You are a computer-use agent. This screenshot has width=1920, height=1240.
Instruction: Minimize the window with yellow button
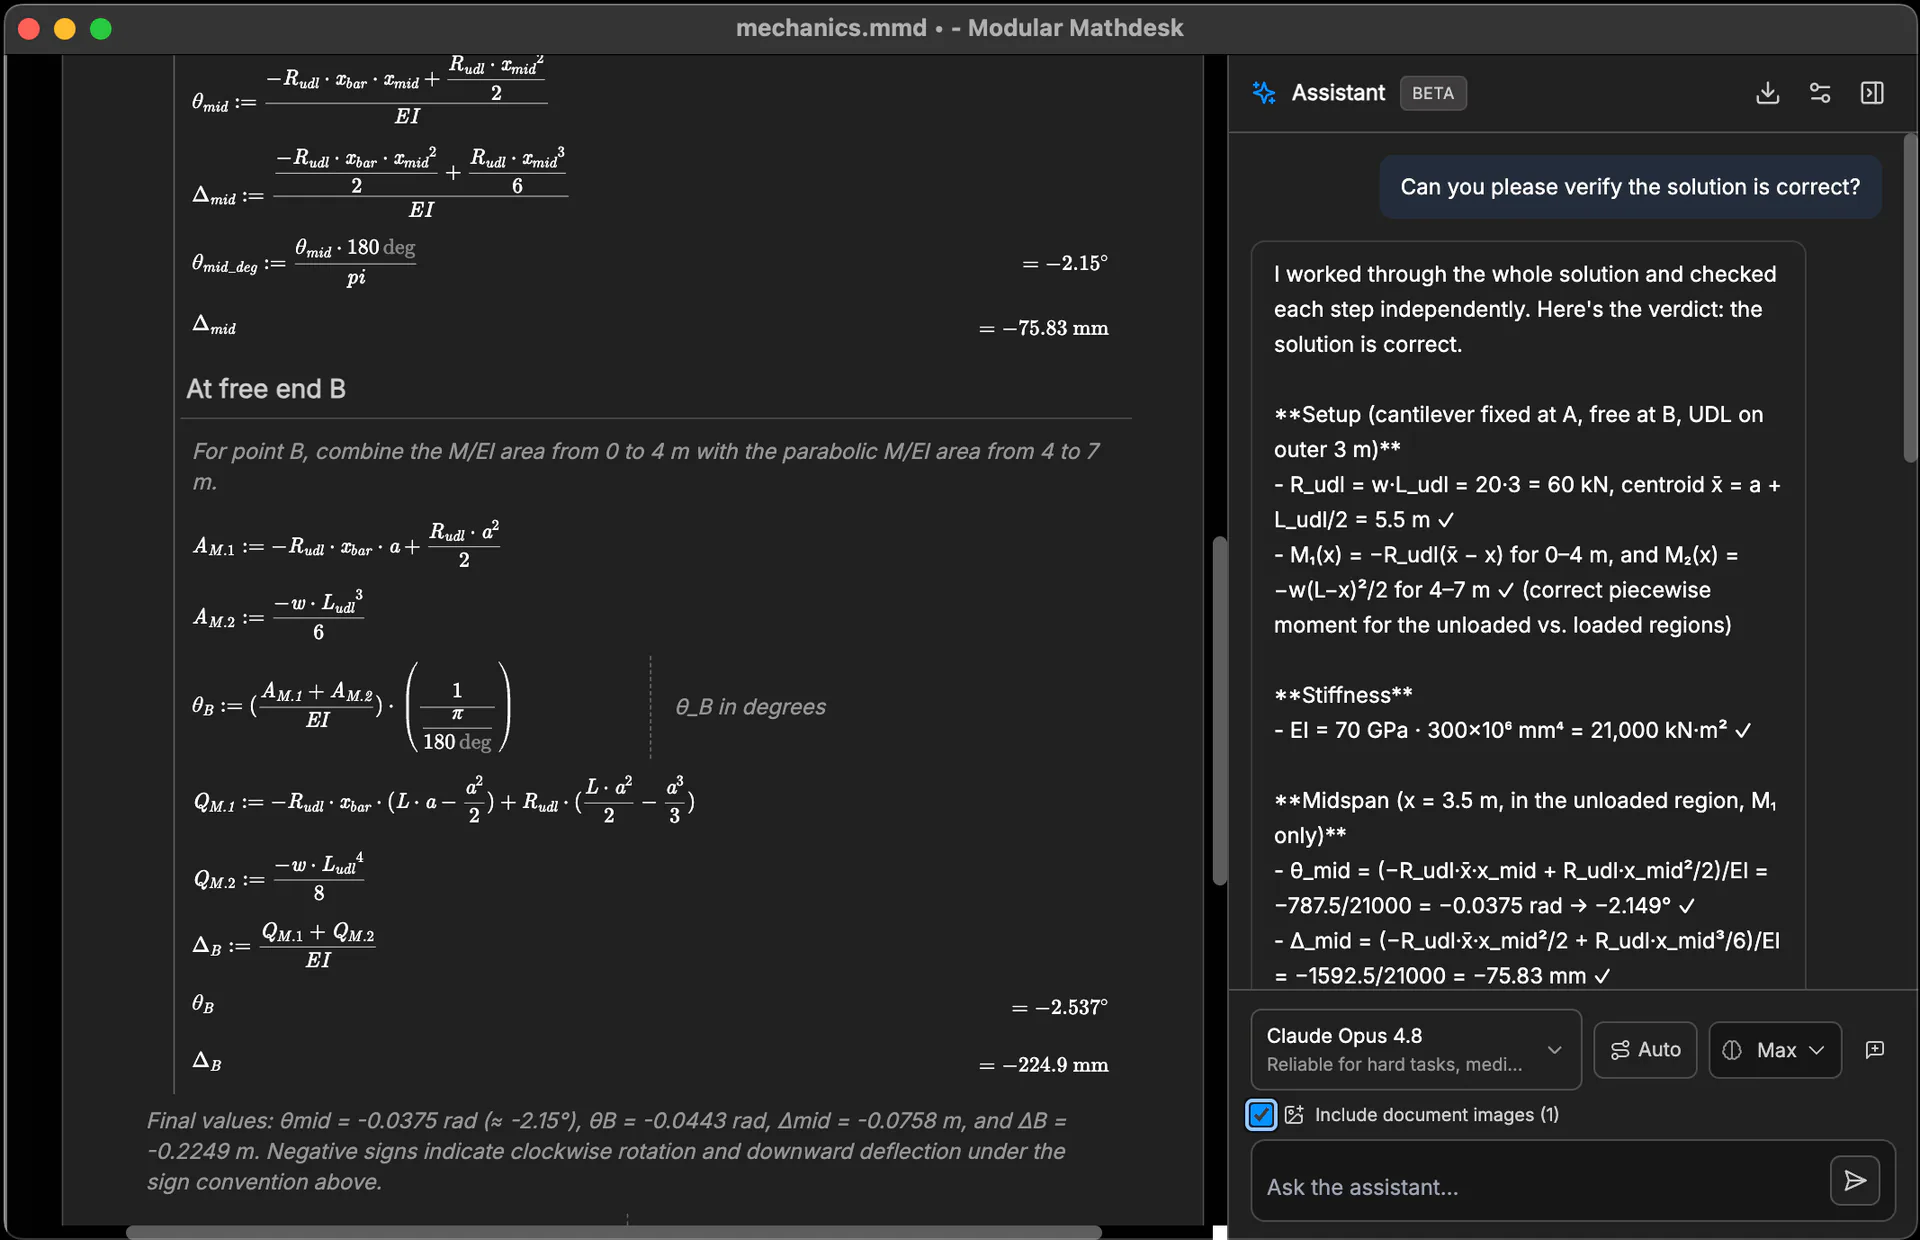(65, 28)
